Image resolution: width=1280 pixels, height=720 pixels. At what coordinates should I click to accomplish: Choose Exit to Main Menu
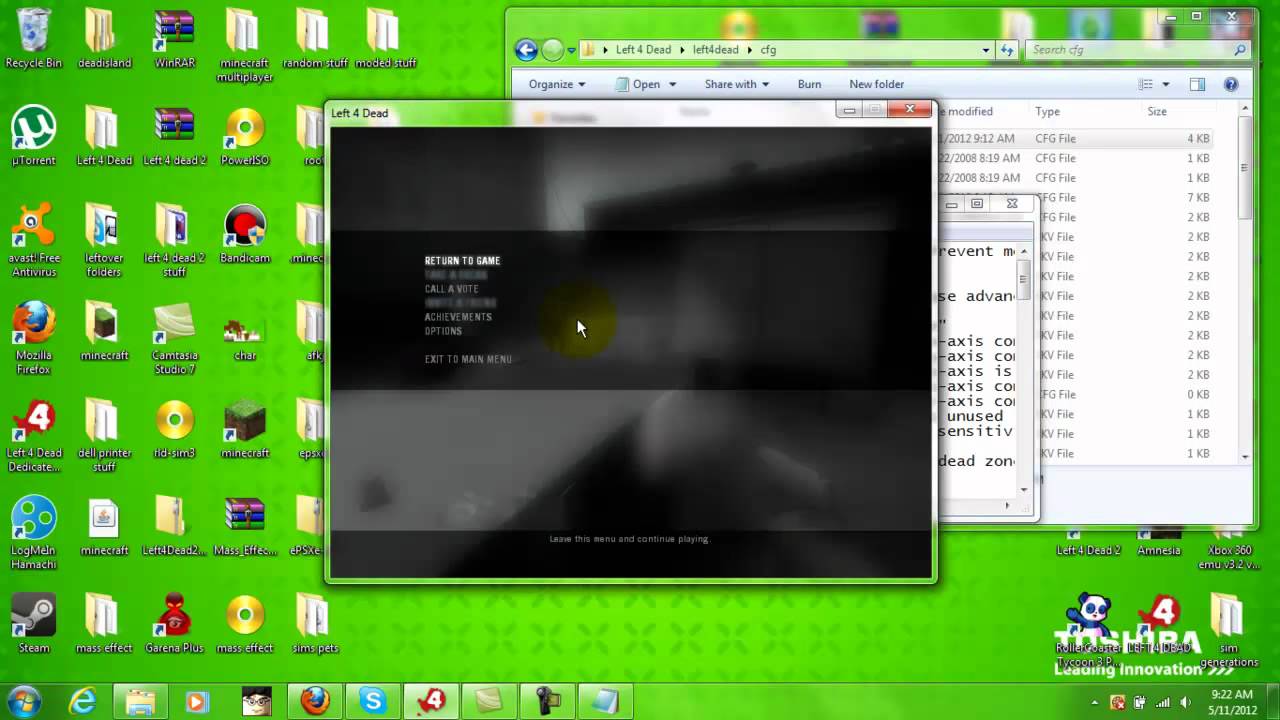(468, 359)
